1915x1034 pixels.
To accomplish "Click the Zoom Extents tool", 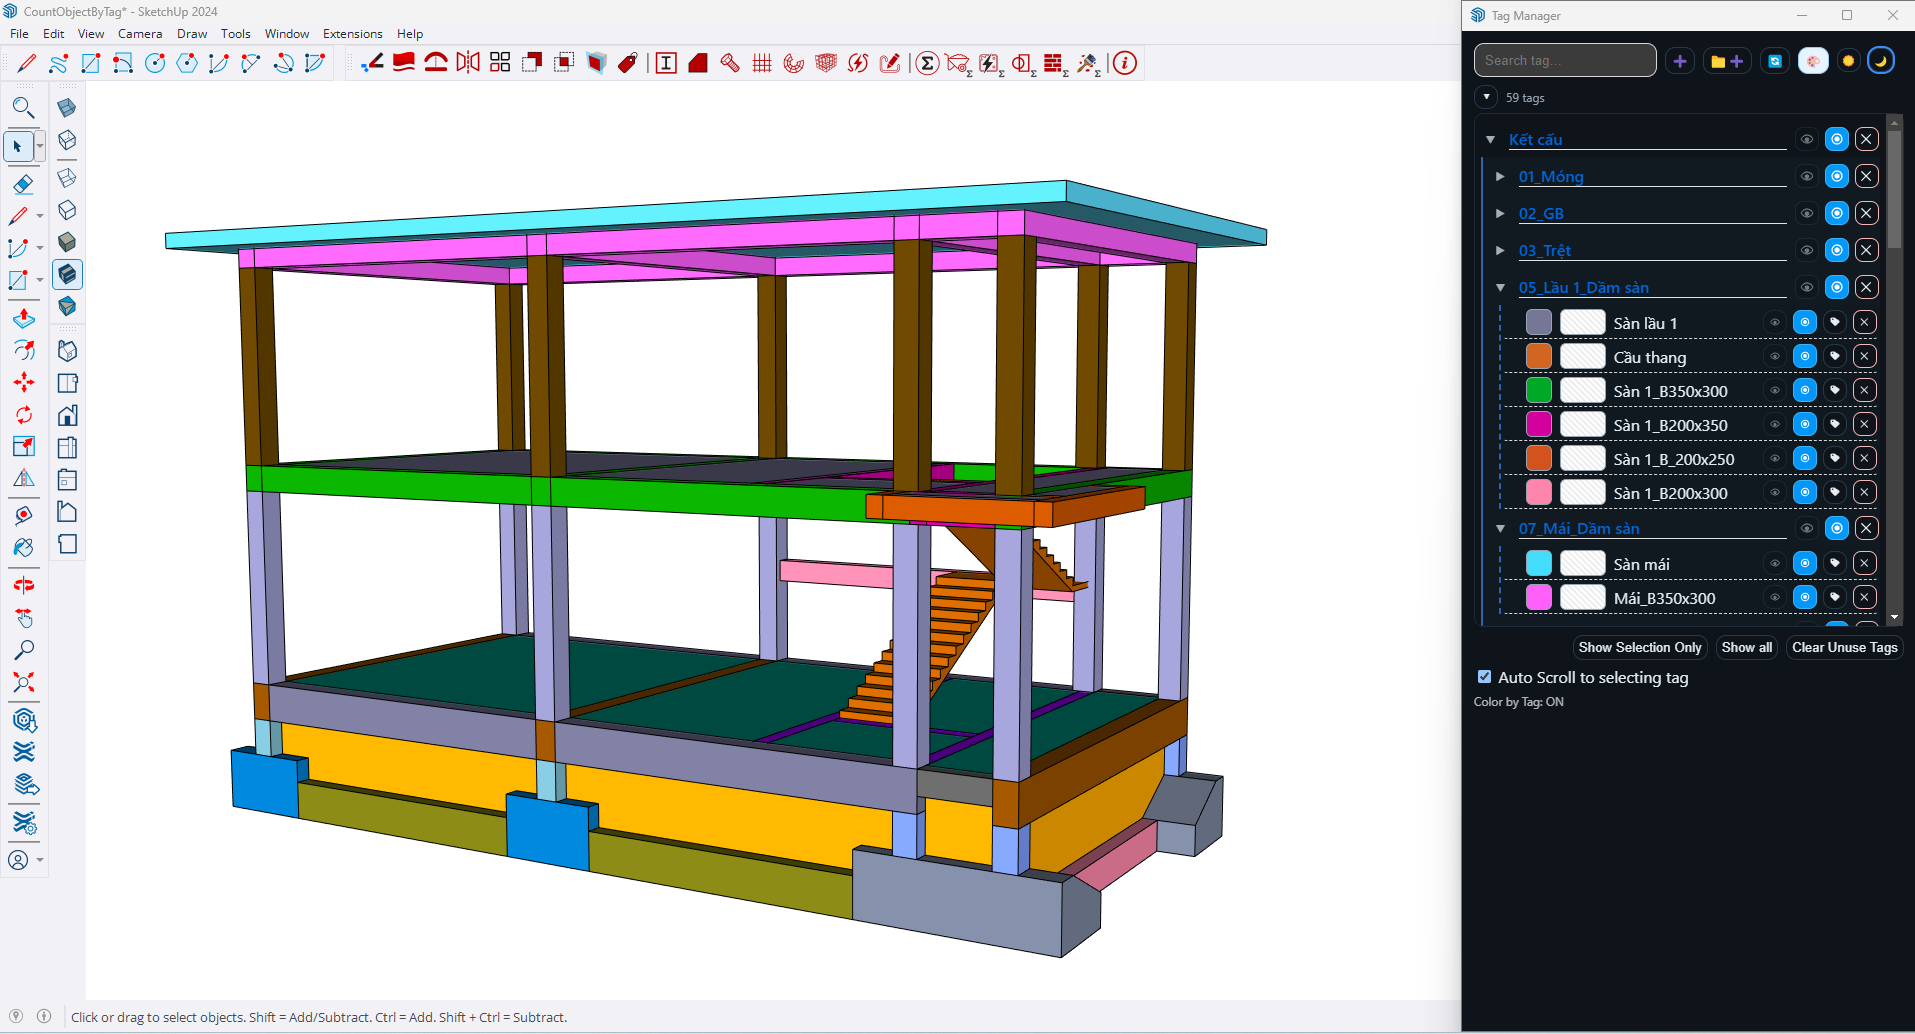I will tap(24, 683).
